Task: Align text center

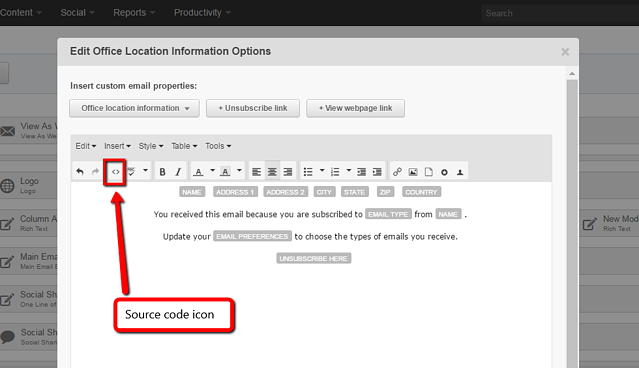Action: click(x=272, y=172)
